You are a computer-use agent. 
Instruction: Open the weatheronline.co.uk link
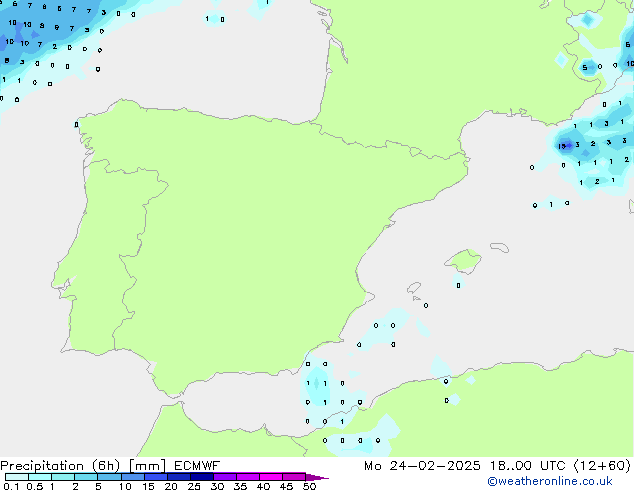pos(550,481)
